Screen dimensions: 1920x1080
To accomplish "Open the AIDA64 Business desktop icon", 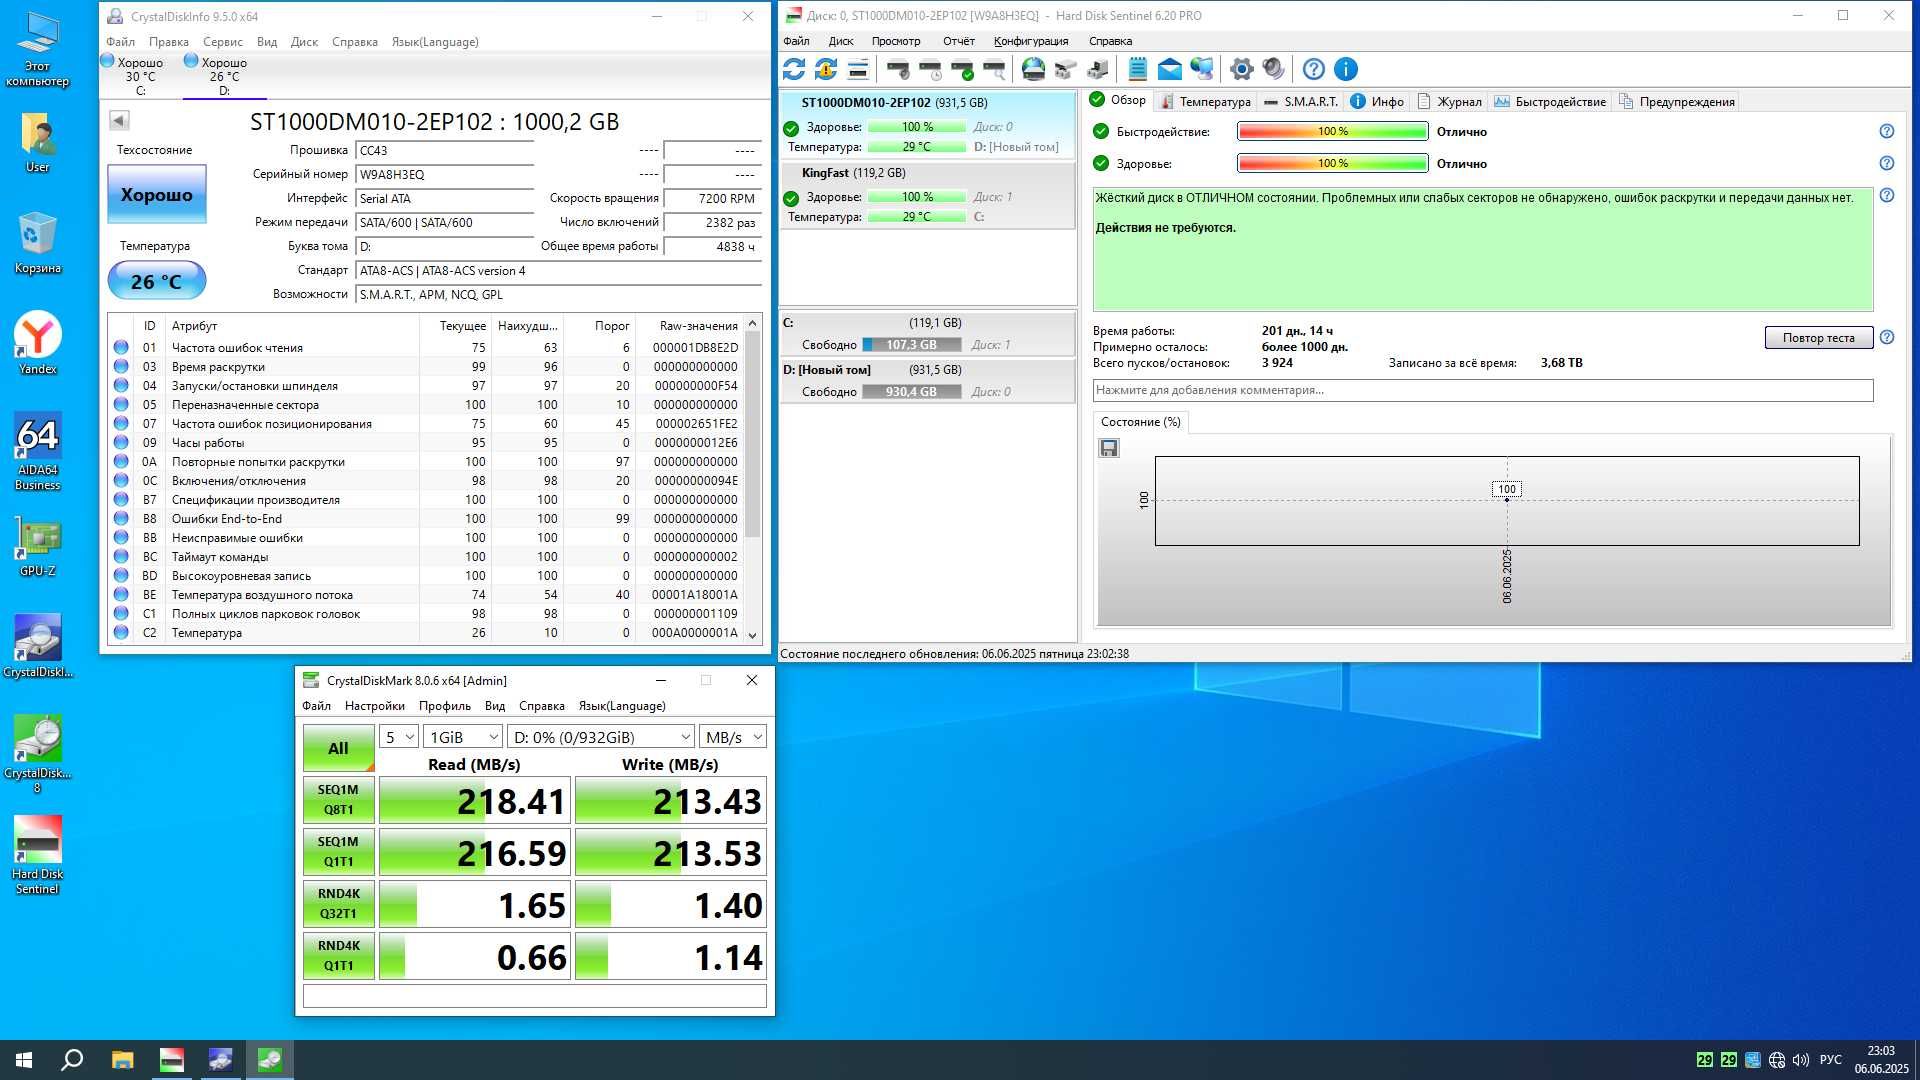I will tap(38, 452).
